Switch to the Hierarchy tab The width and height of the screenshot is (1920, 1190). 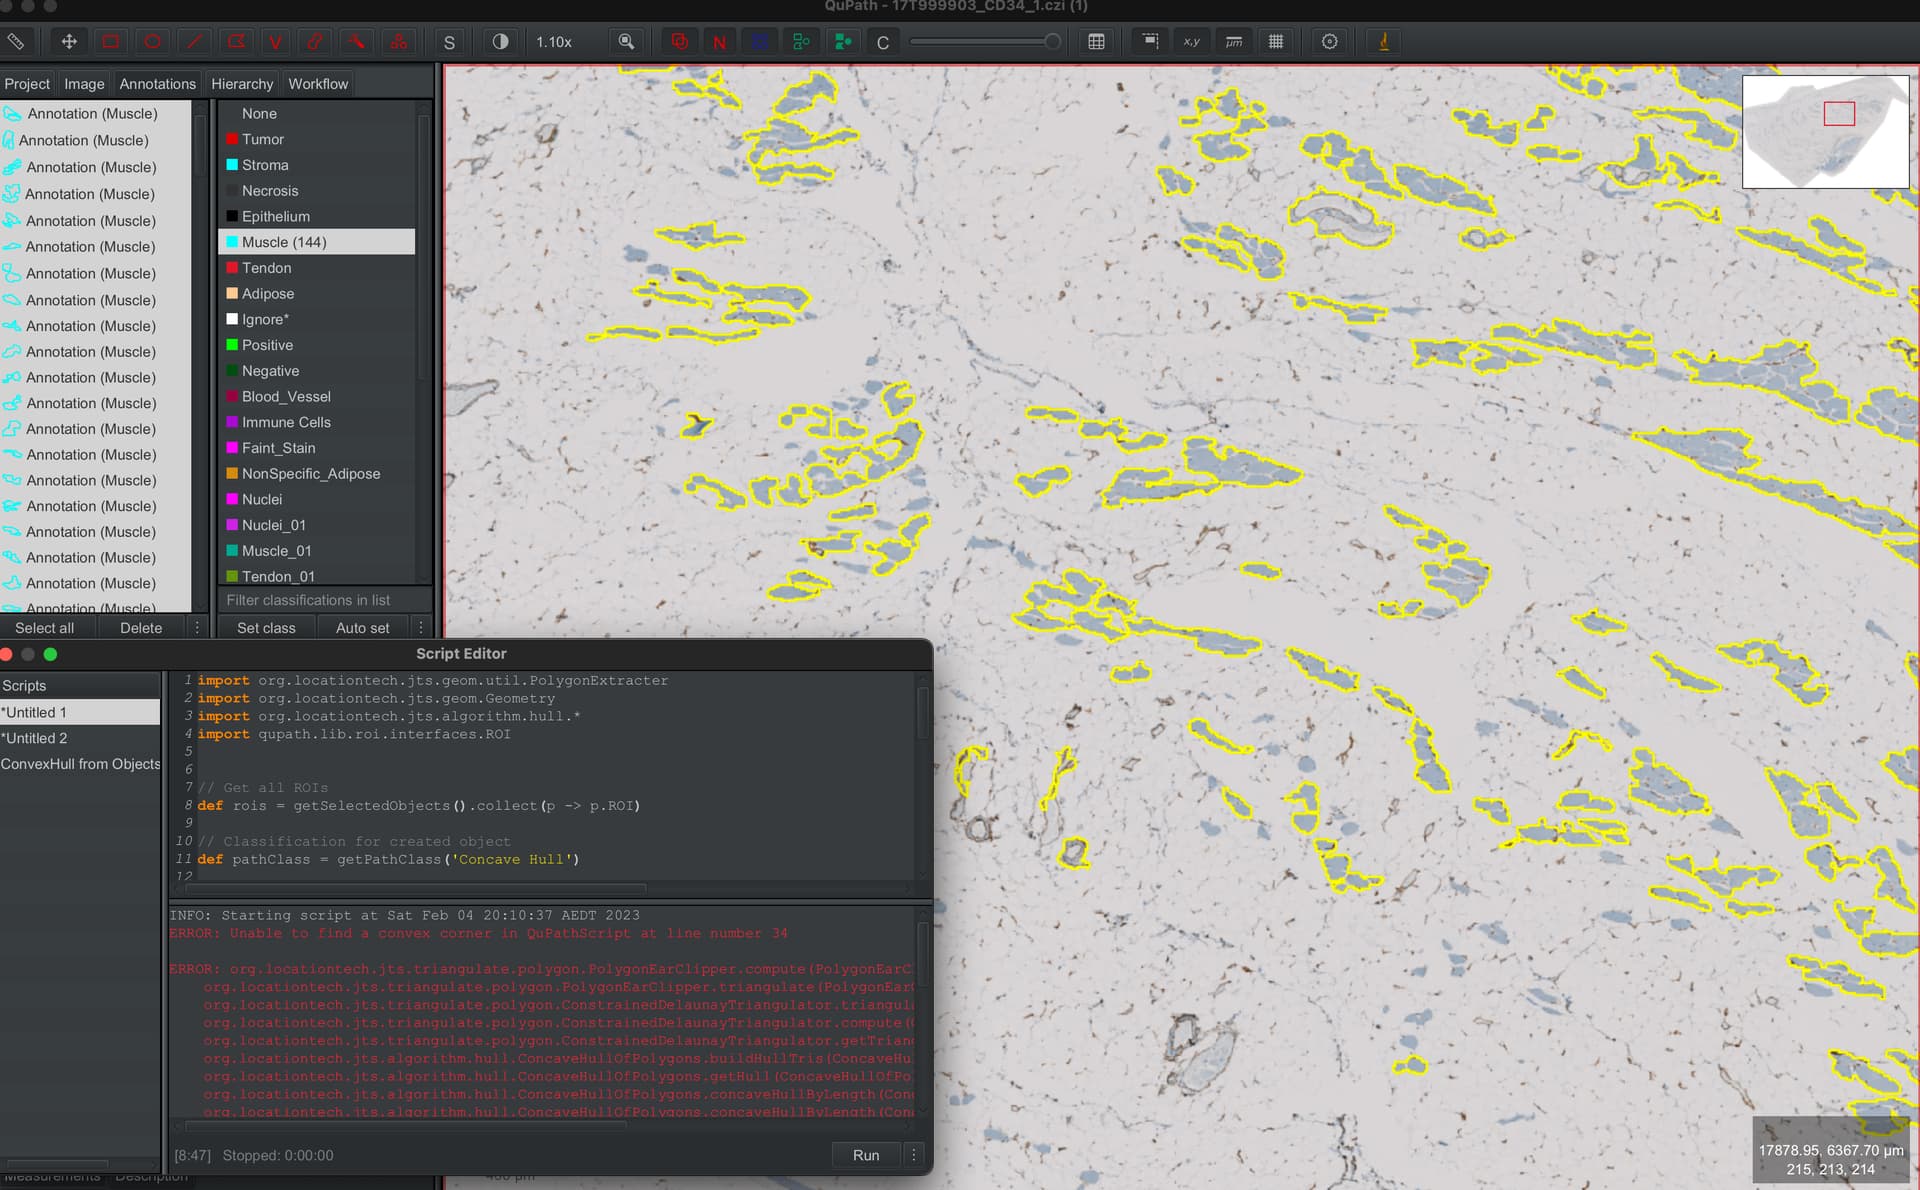coord(241,83)
